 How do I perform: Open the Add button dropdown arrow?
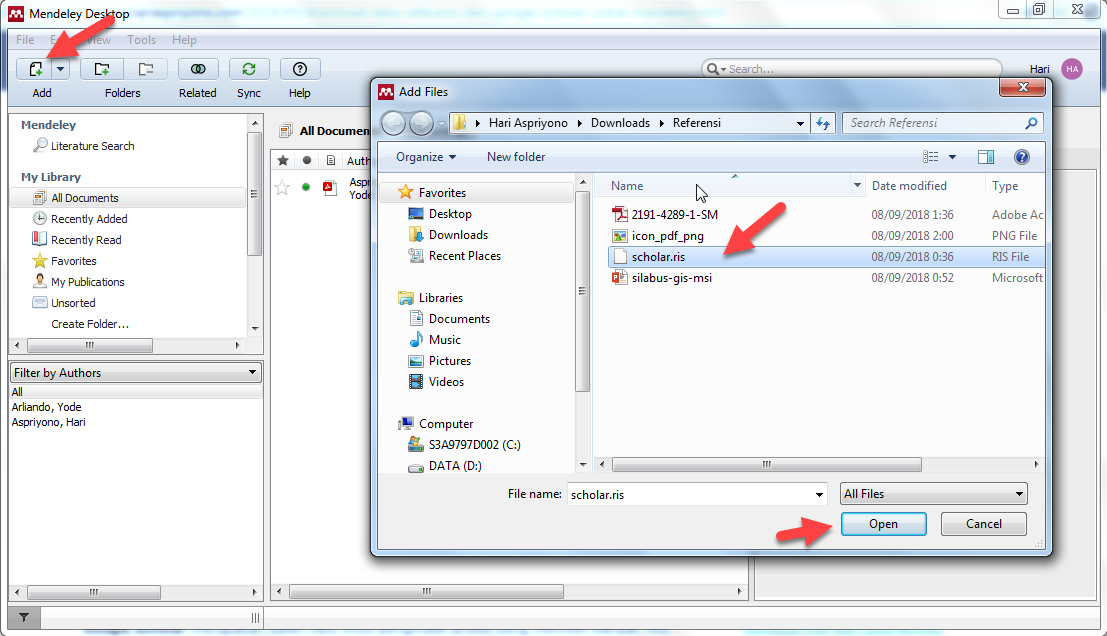point(61,69)
